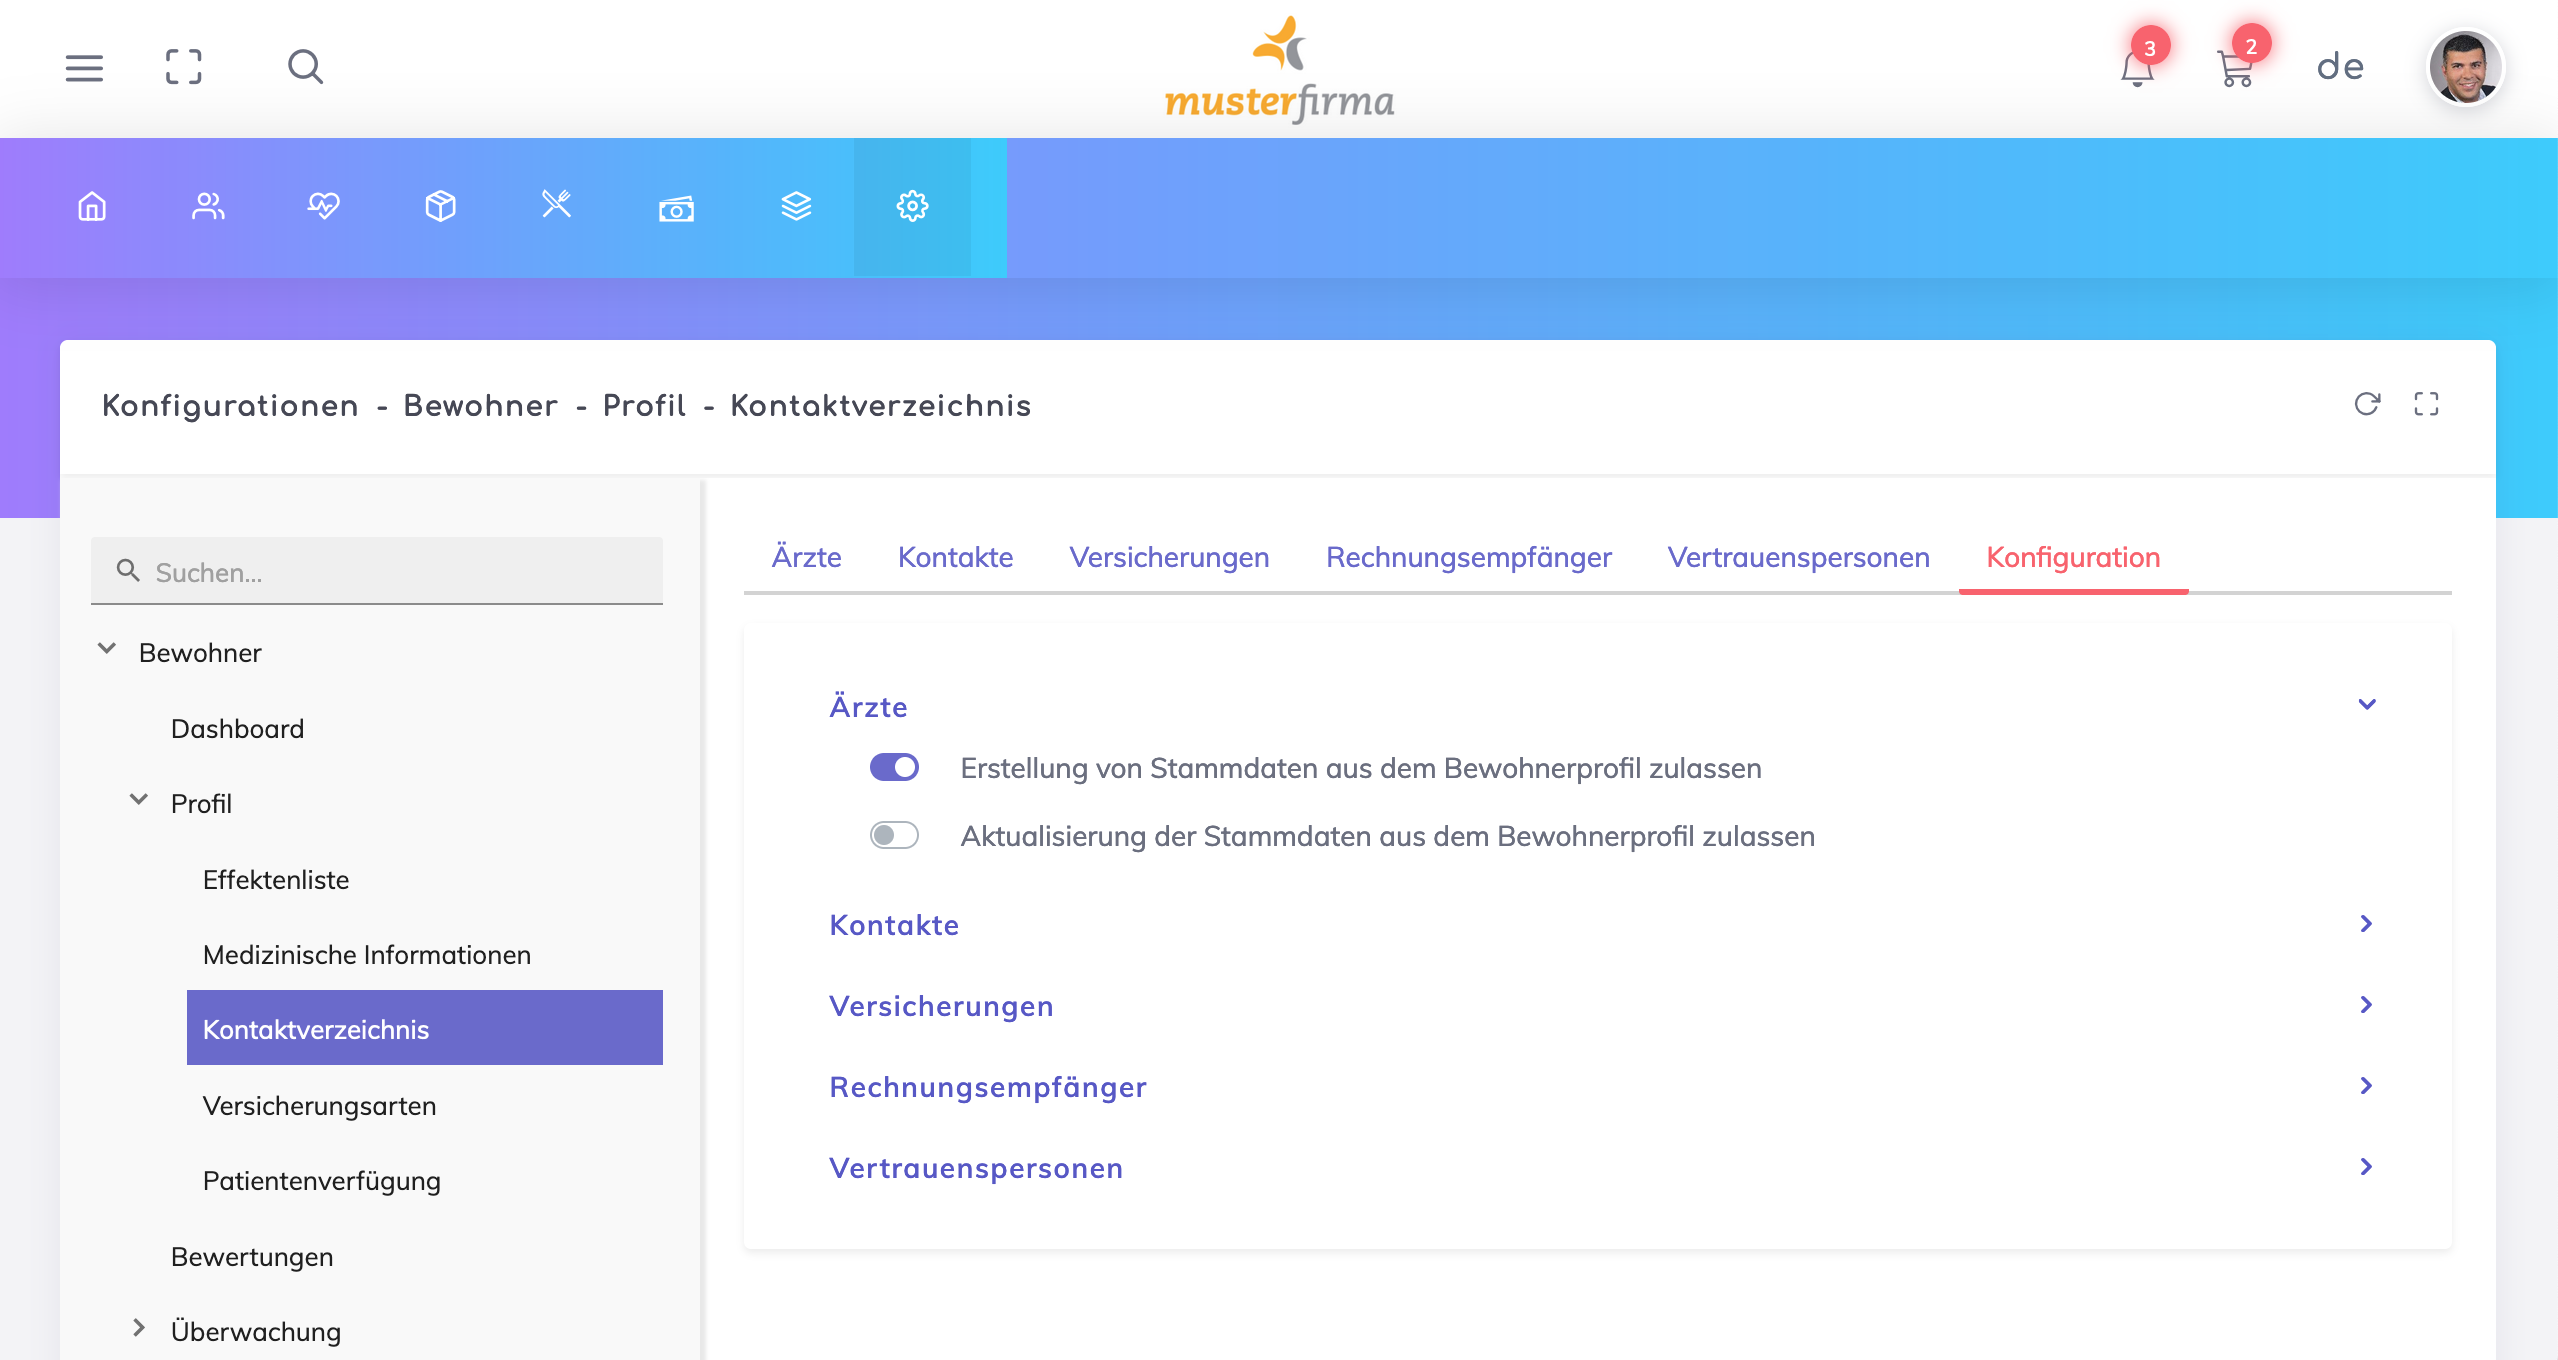Switch to the Versicherungen tab
The height and width of the screenshot is (1360, 2558).
click(x=1169, y=557)
